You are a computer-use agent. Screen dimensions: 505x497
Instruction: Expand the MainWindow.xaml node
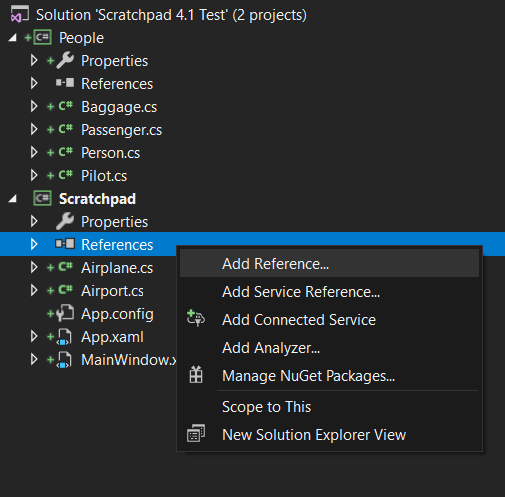tap(34, 359)
